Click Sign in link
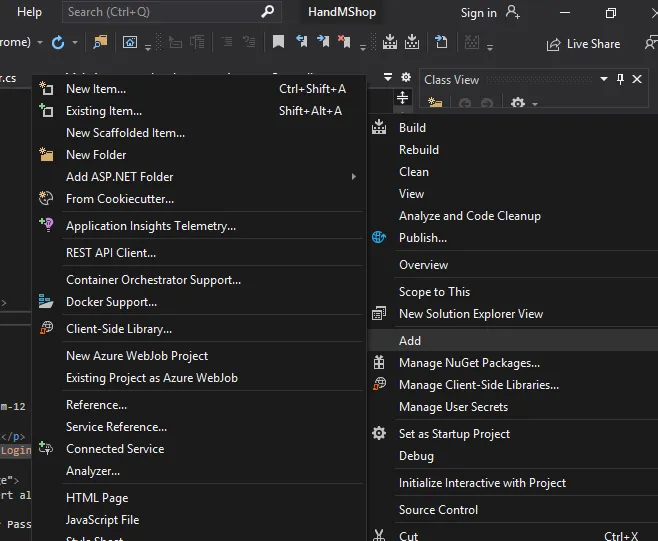The image size is (658, 541). (478, 13)
